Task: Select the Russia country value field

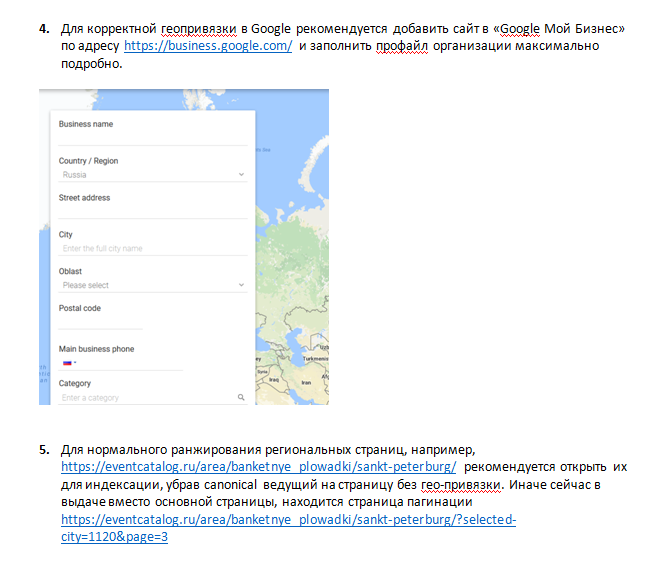Action: pos(140,175)
